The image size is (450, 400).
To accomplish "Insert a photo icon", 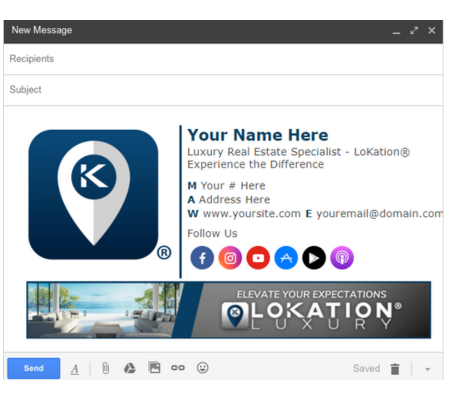I will tap(154, 368).
